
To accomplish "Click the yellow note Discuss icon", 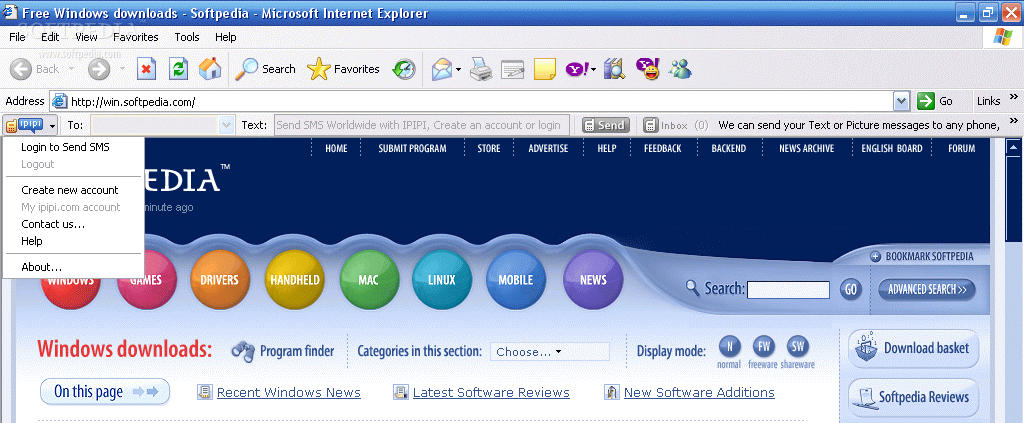I will pos(545,69).
